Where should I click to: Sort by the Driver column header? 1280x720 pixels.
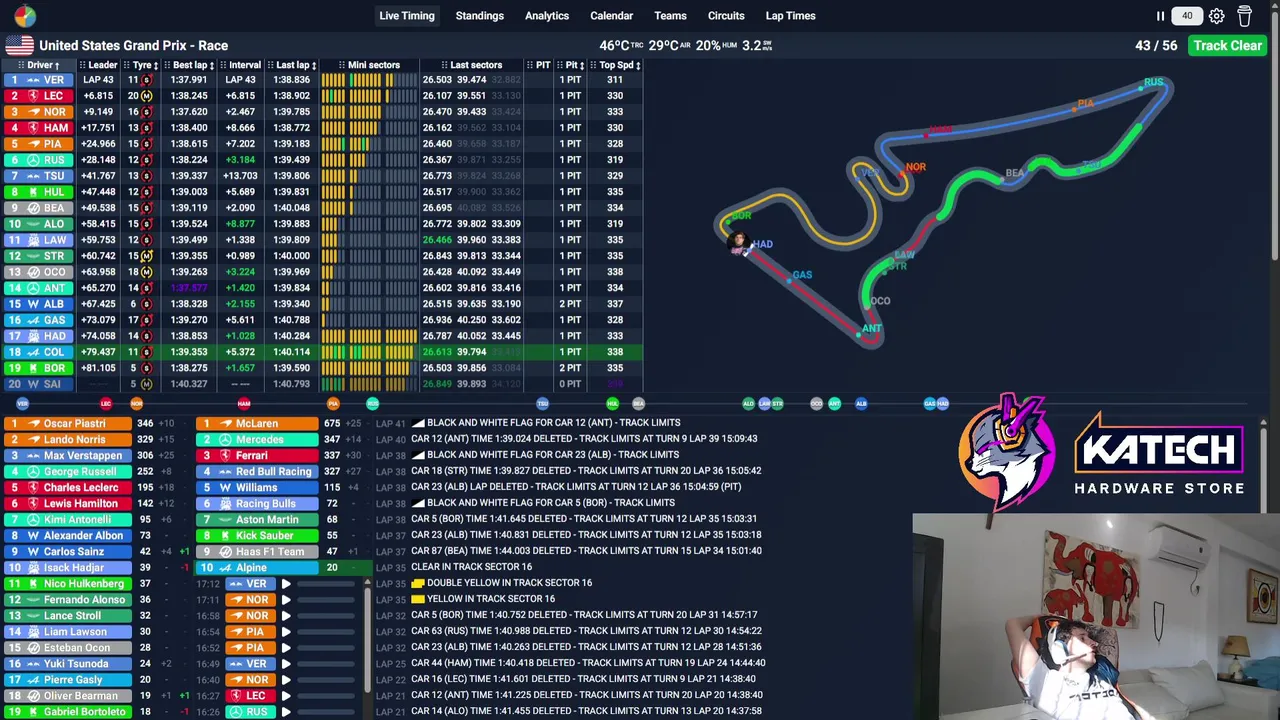(39, 65)
